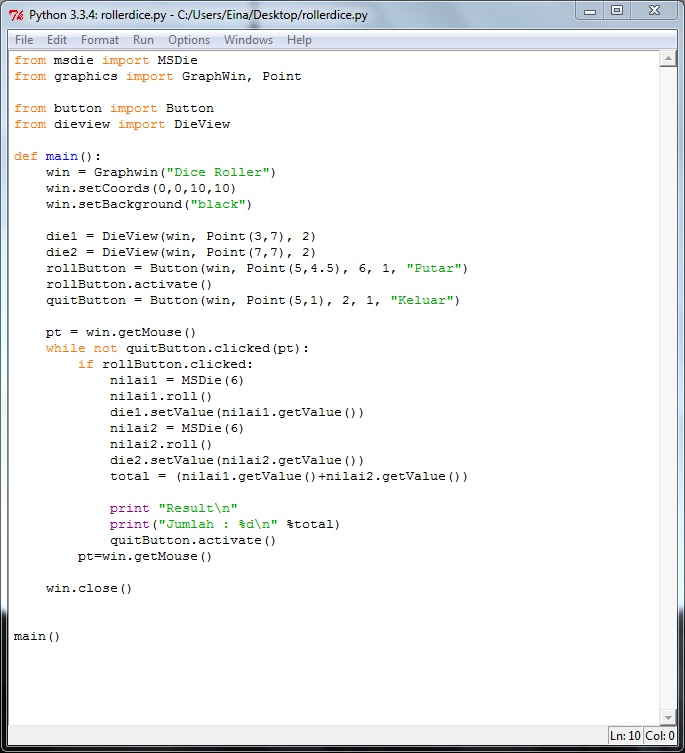The height and width of the screenshot is (753, 685).
Task: Open the File menu
Action: 24,40
